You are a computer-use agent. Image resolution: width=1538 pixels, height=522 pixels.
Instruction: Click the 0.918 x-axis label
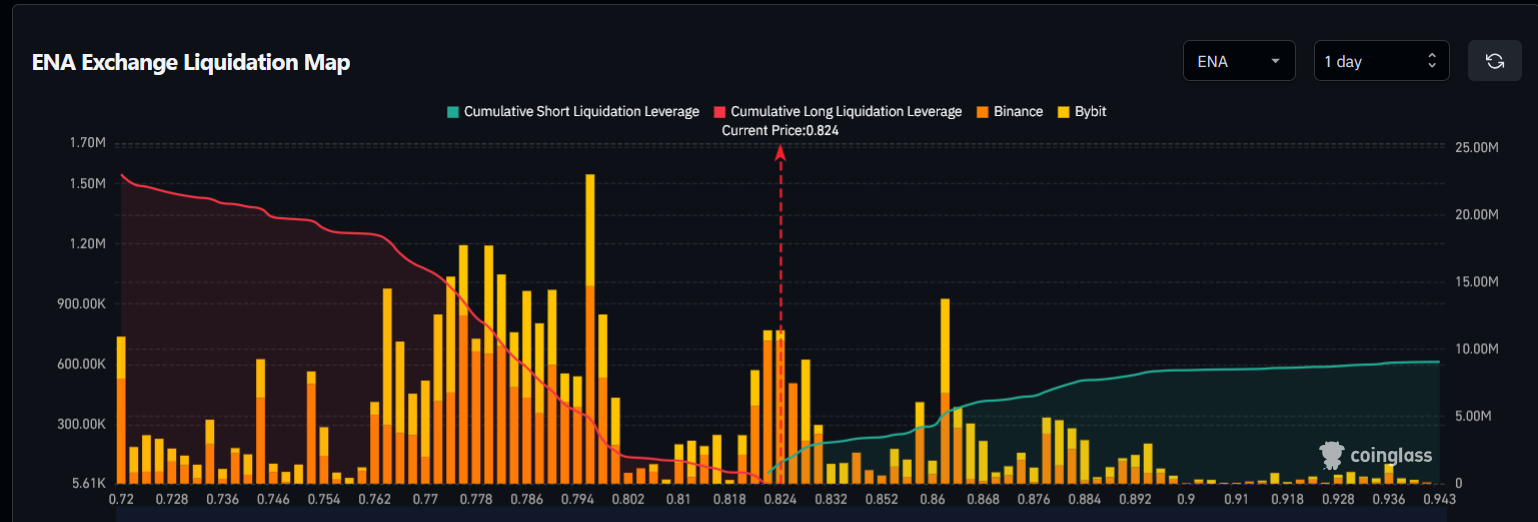pyautogui.click(x=1287, y=498)
